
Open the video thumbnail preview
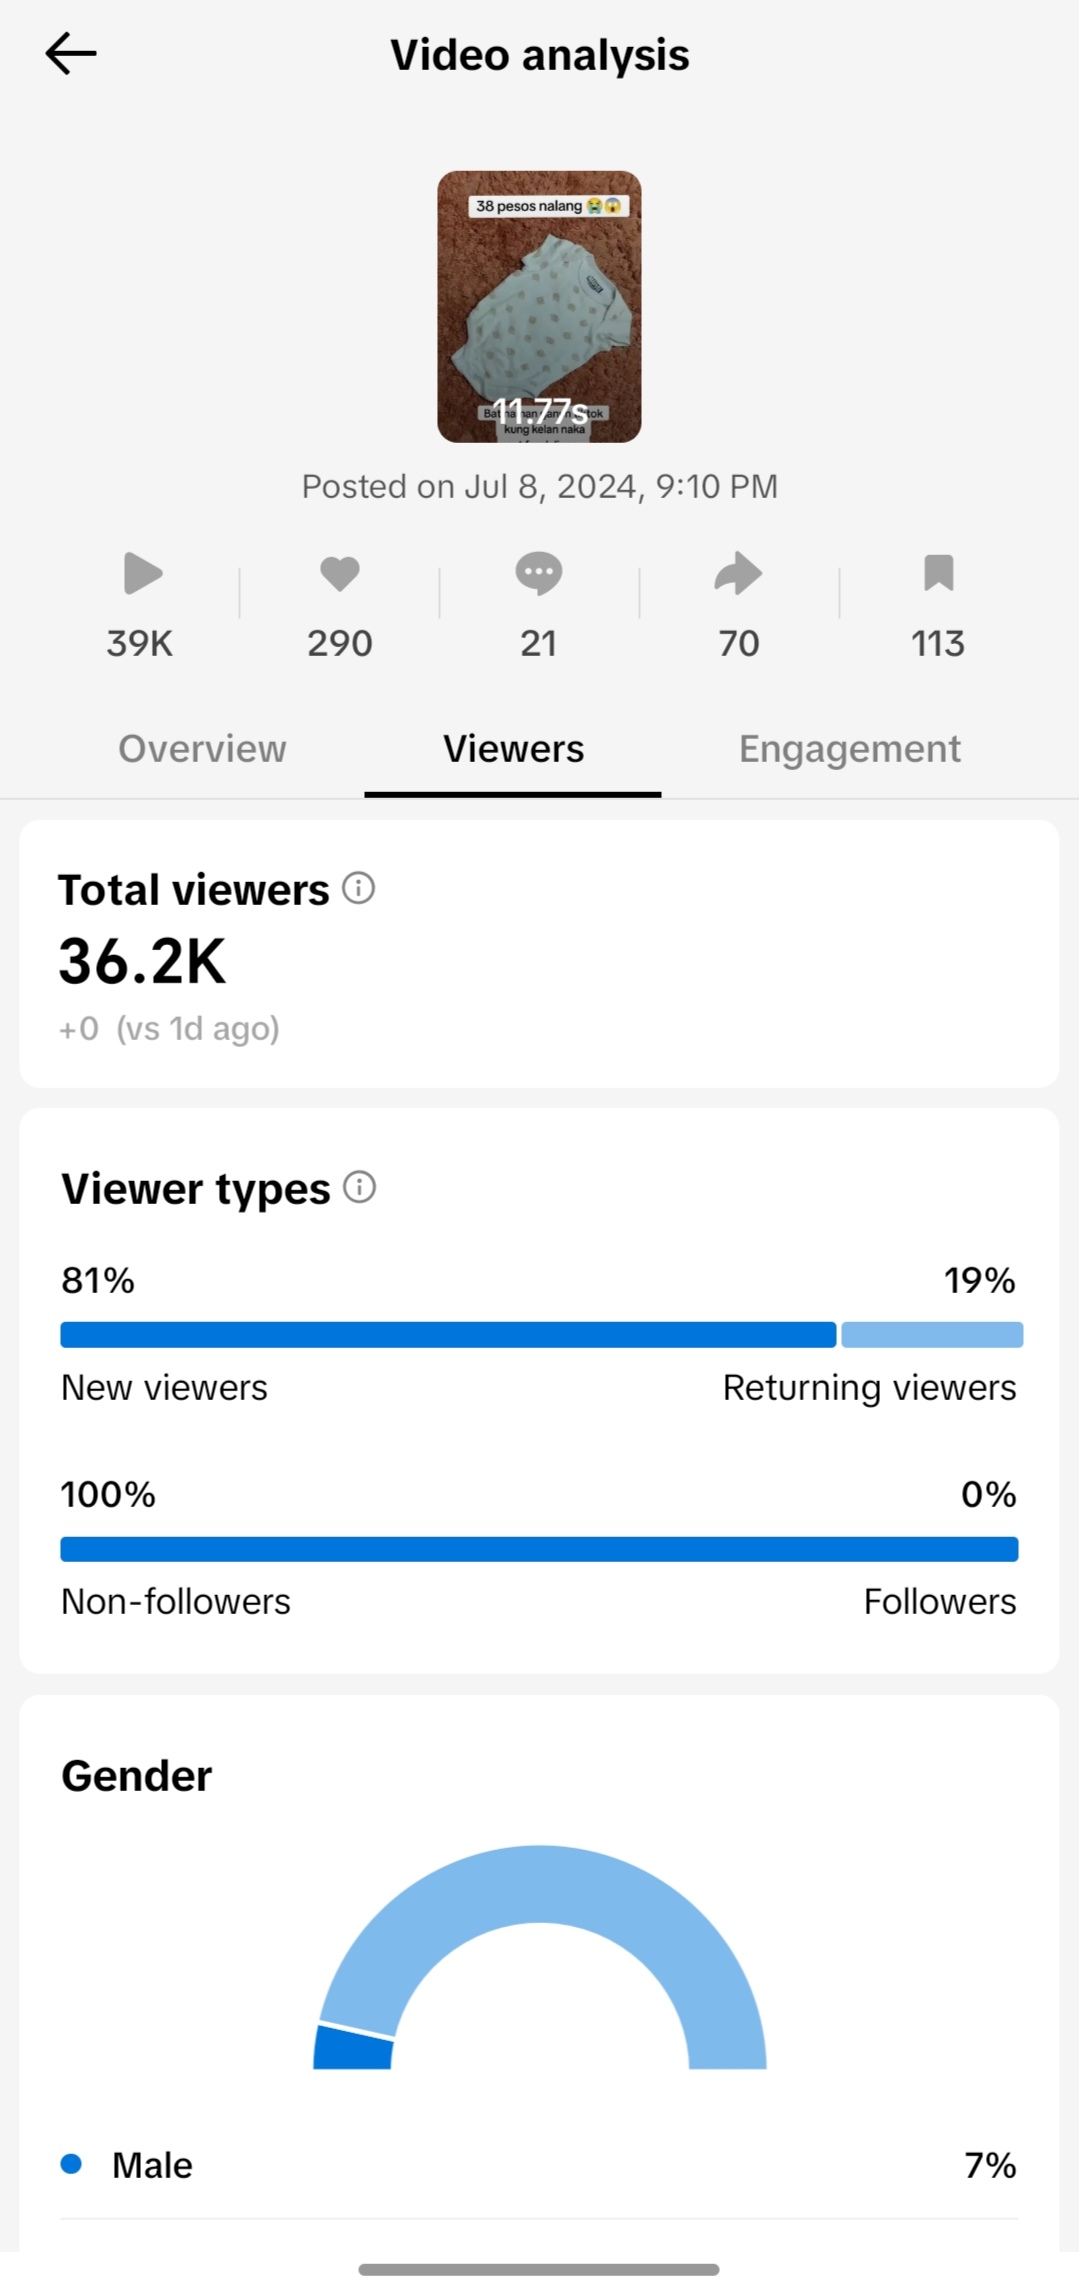tap(539, 306)
